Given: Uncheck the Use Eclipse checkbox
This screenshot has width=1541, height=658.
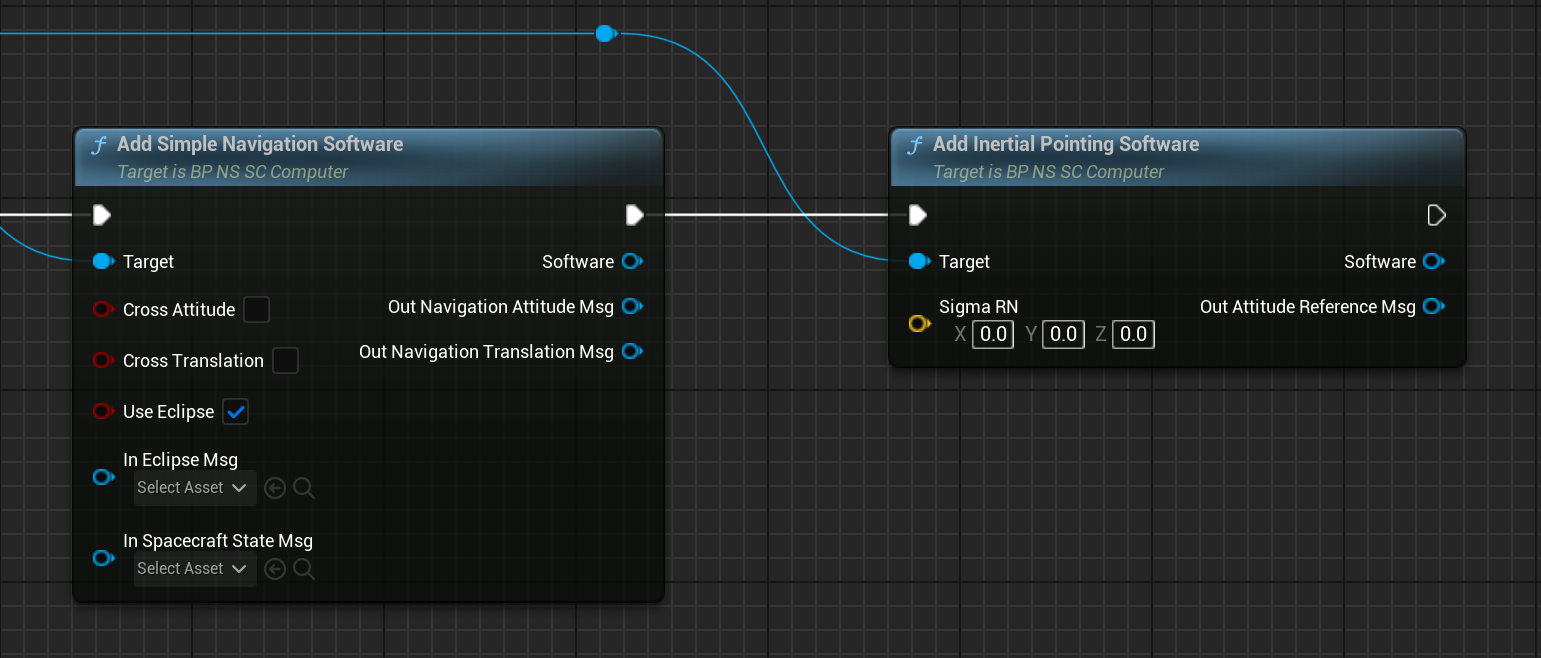Looking at the screenshot, I should click(236, 411).
